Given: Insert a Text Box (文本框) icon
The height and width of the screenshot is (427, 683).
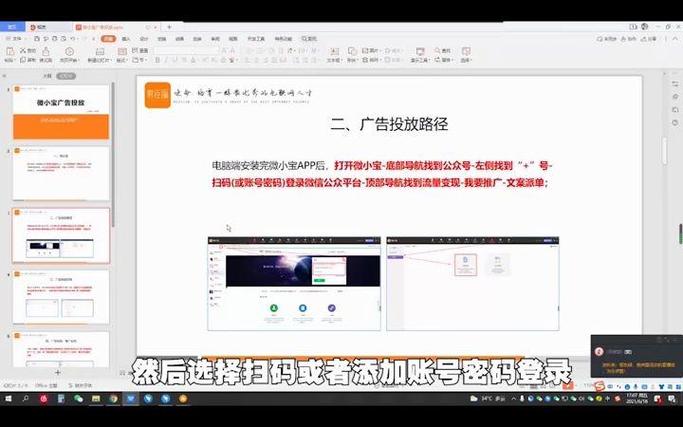Looking at the screenshot, I should click(334, 51).
